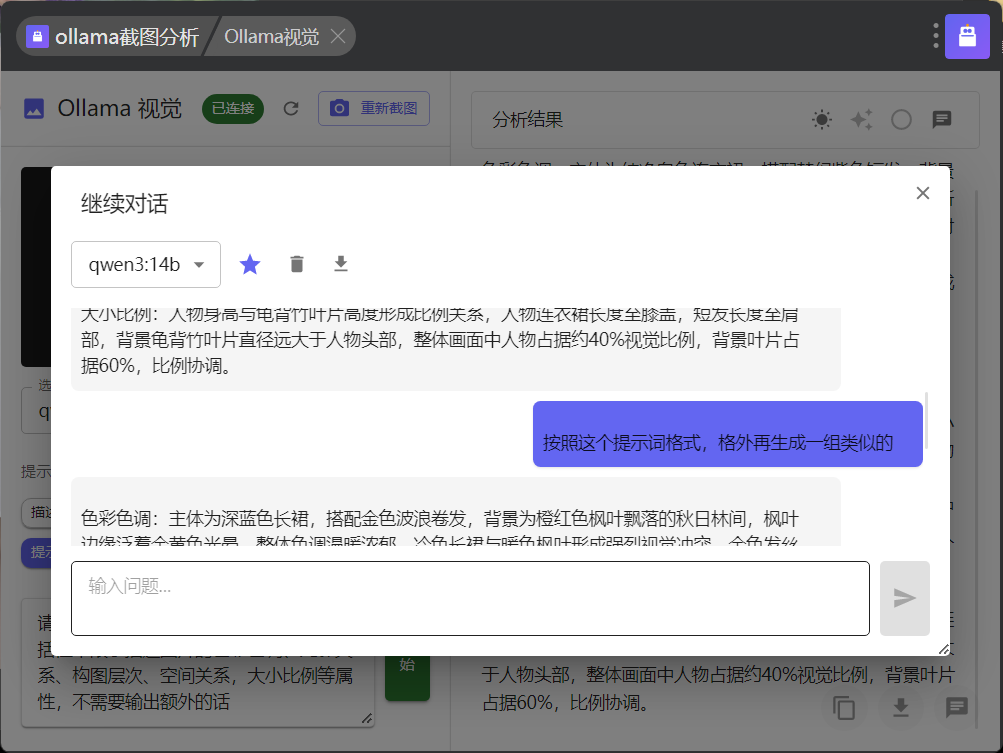Screen dimensions: 1003x753
Task: Open the qwen3:14b model dropdown
Action: pos(146,265)
